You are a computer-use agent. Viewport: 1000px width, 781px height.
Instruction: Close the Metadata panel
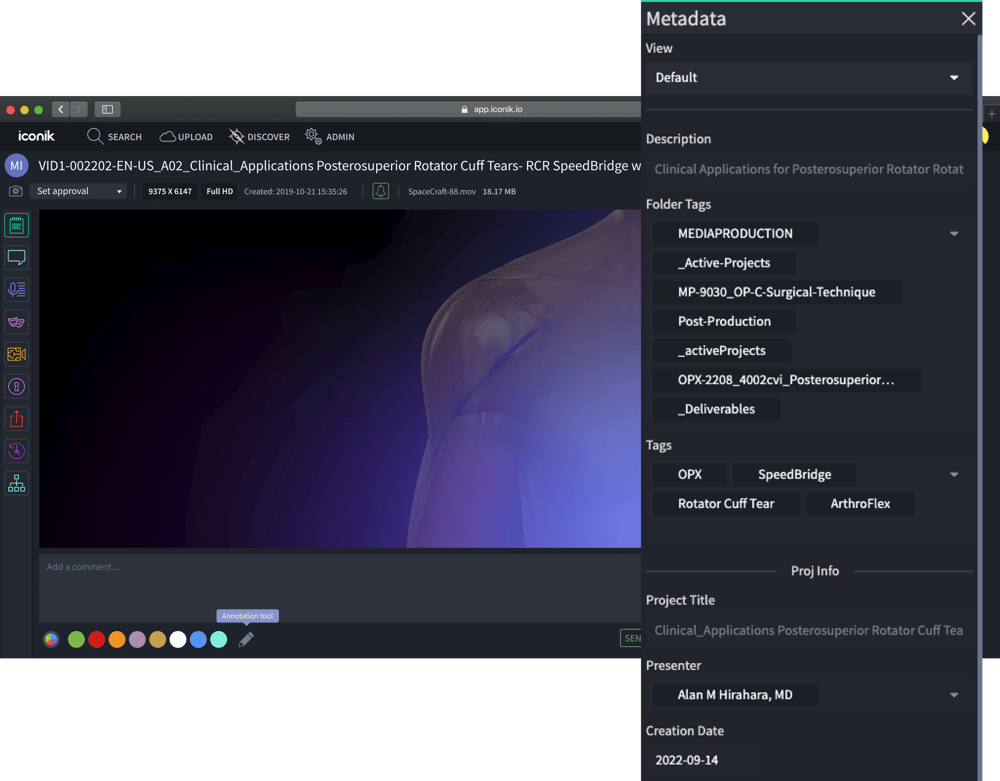coord(968,19)
